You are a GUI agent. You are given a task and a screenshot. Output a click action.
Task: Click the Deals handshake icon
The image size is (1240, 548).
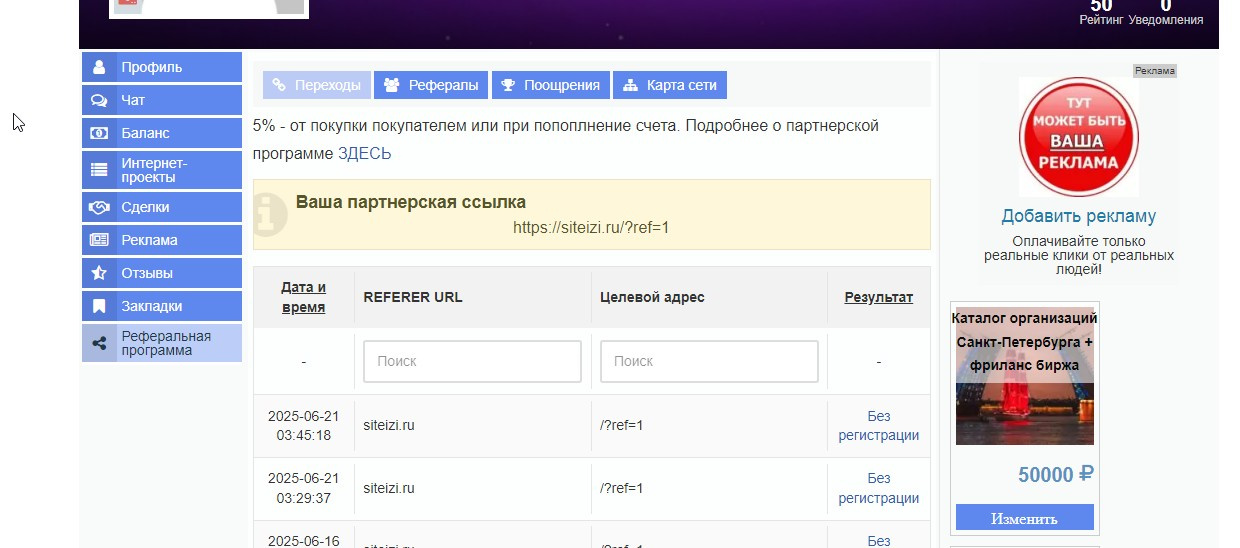click(x=99, y=208)
